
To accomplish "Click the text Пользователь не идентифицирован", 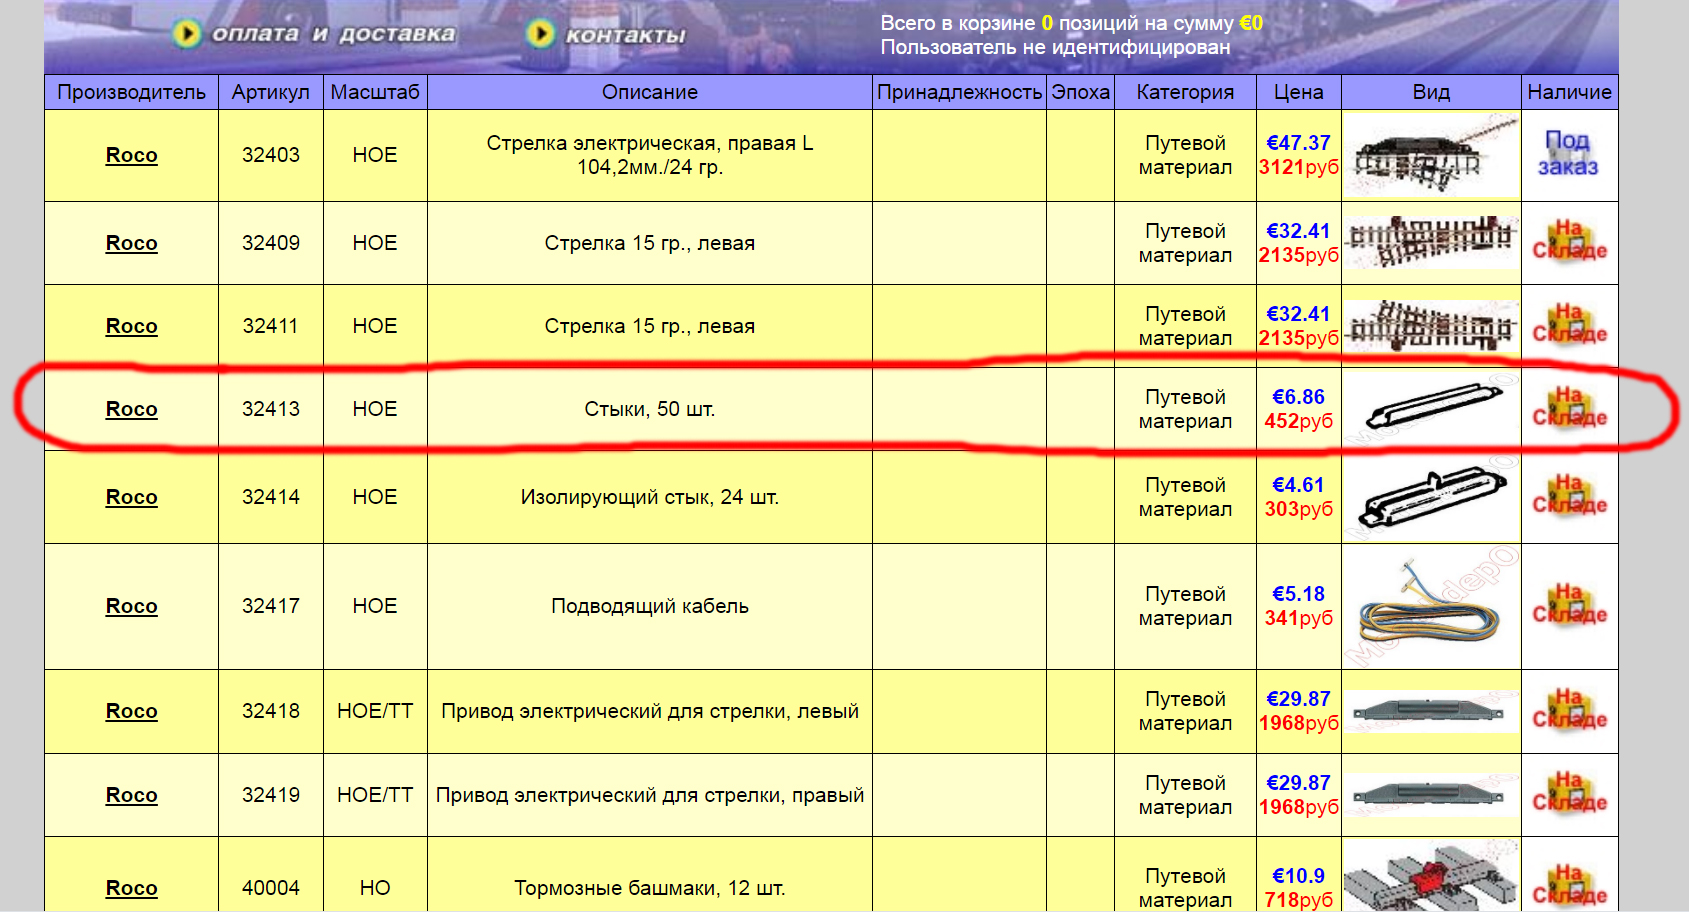I will 1056,47.
